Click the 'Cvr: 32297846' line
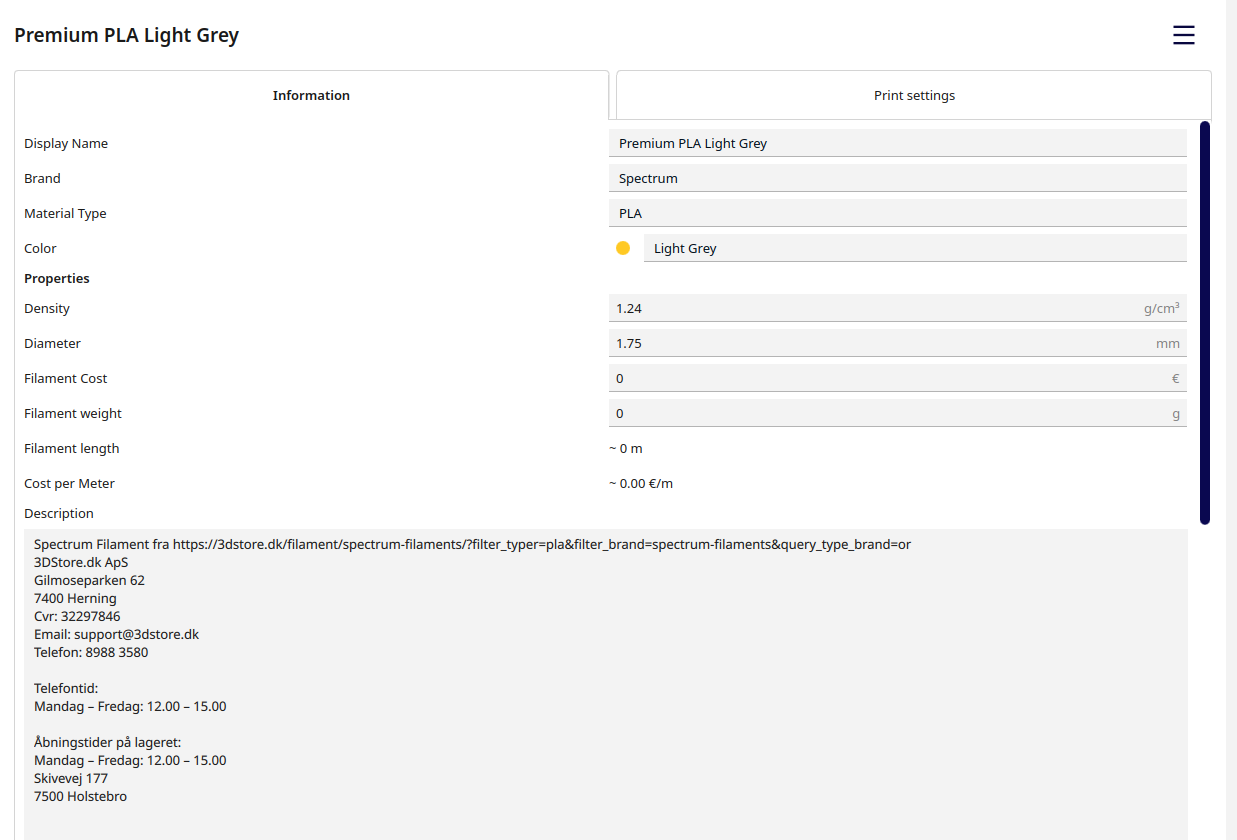The width and height of the screenshot is (1237, 840). point(77,616)
